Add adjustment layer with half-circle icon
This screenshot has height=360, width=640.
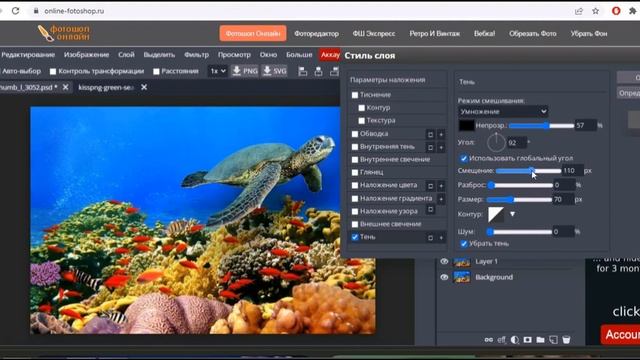click(x=515, y=340)
